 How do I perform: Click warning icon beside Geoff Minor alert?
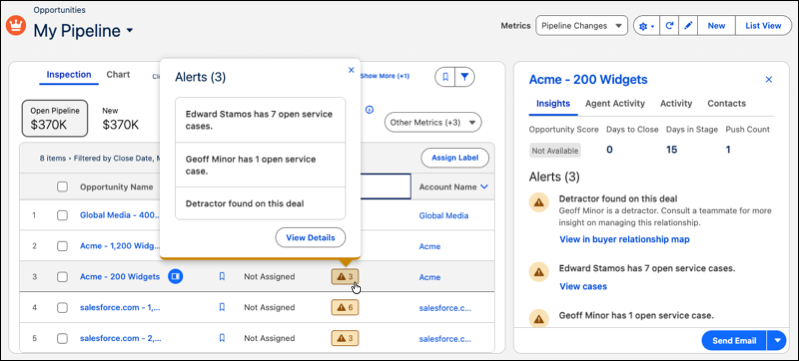pyautogui.click(x=538, y=319)
